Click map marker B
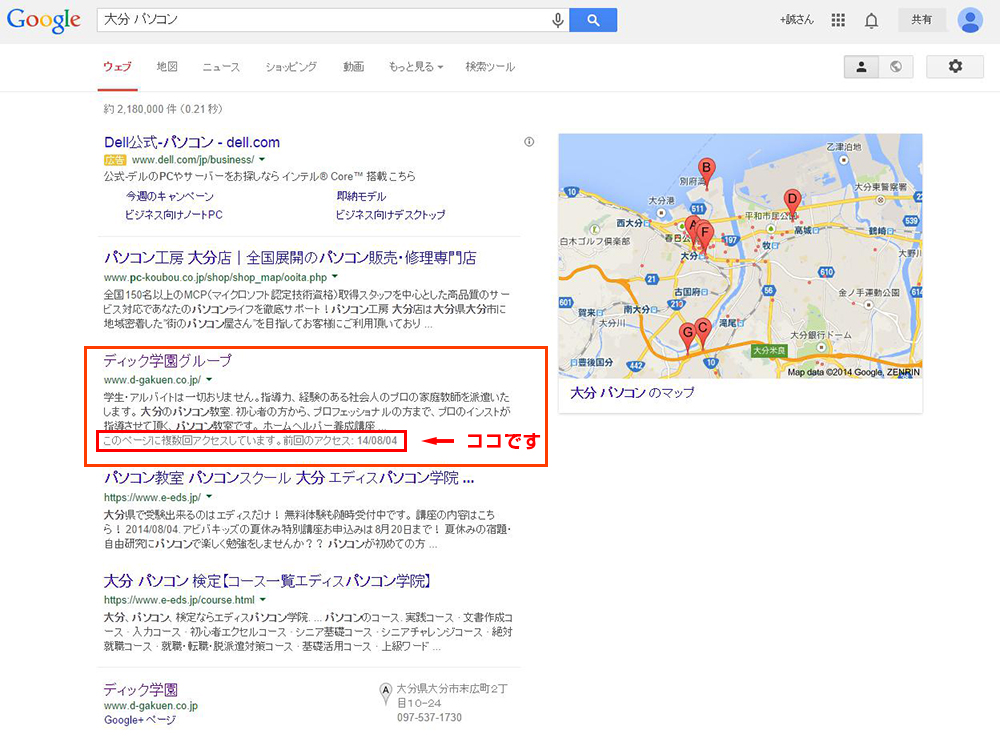The image size is (1000, 738). click(706, 171)
